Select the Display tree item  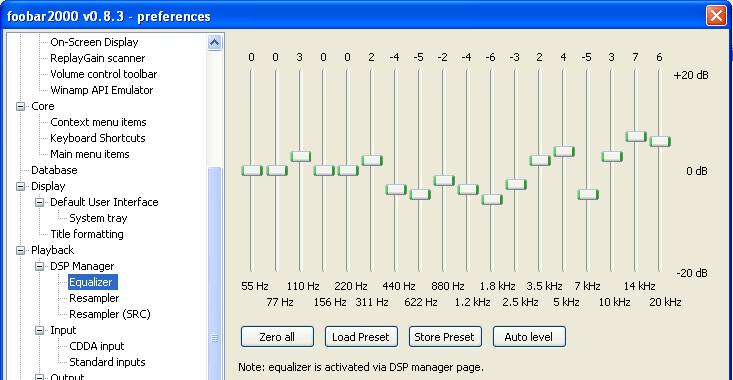[x=48, y=186]
